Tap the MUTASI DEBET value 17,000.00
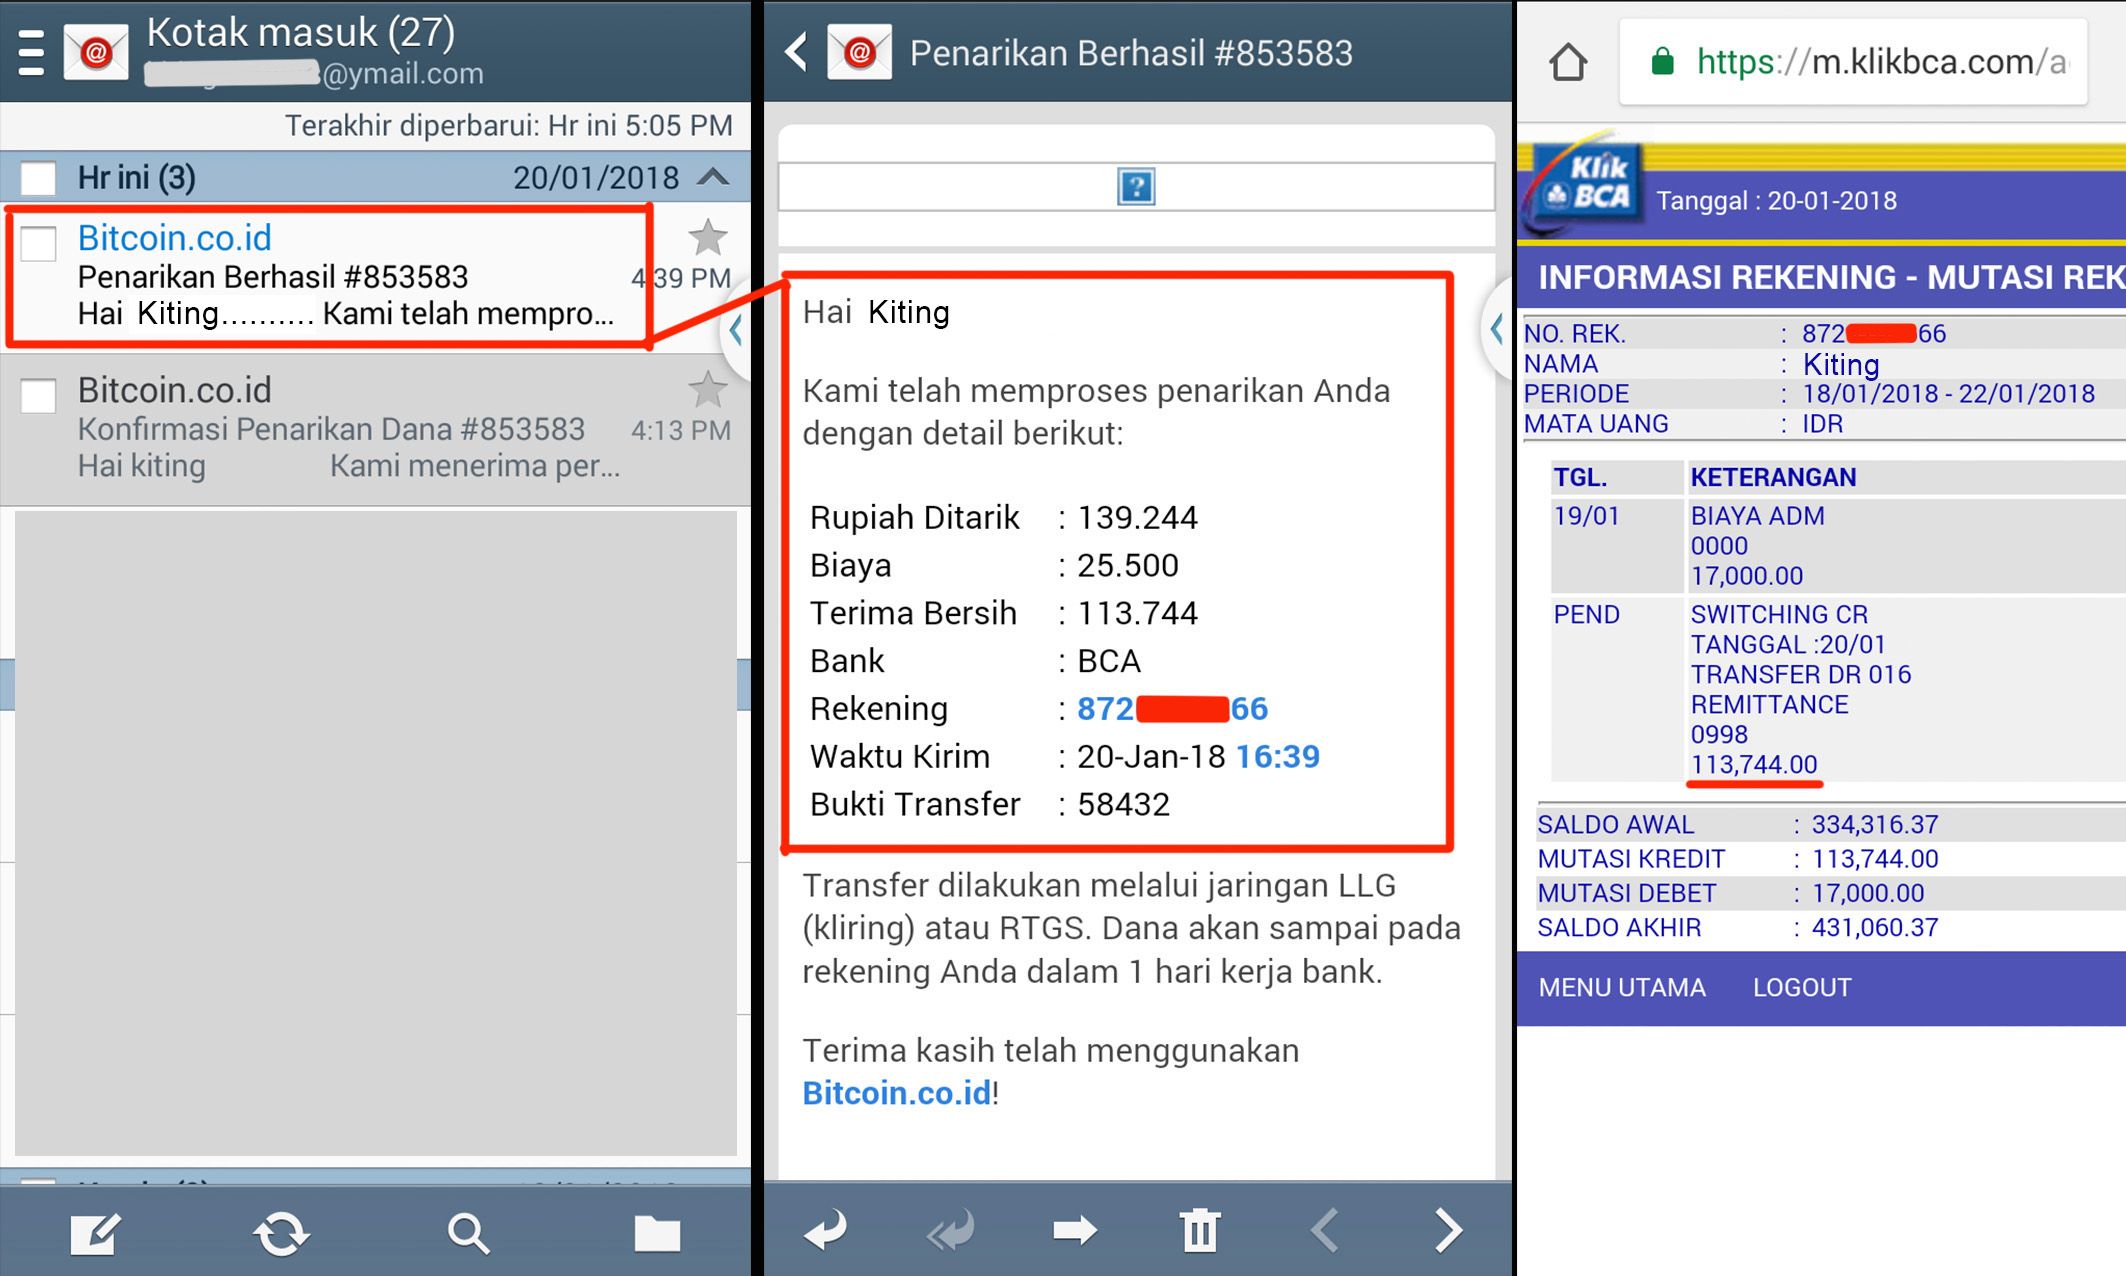Image resolution: width=2126 pixels, height=1276 pixels. pyautogui.click(x=1868, y=893)
